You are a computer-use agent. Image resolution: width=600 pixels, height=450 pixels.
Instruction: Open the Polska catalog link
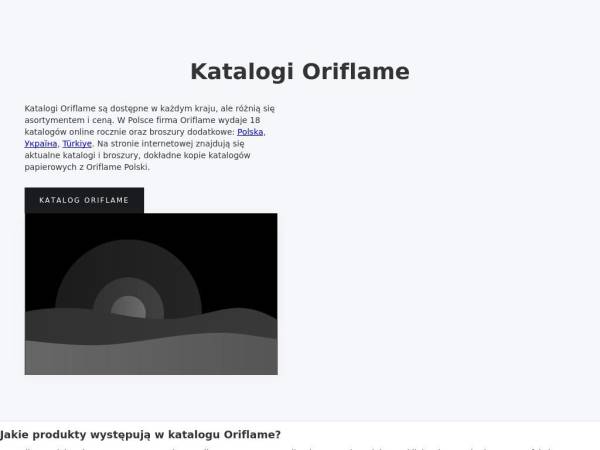250,132
